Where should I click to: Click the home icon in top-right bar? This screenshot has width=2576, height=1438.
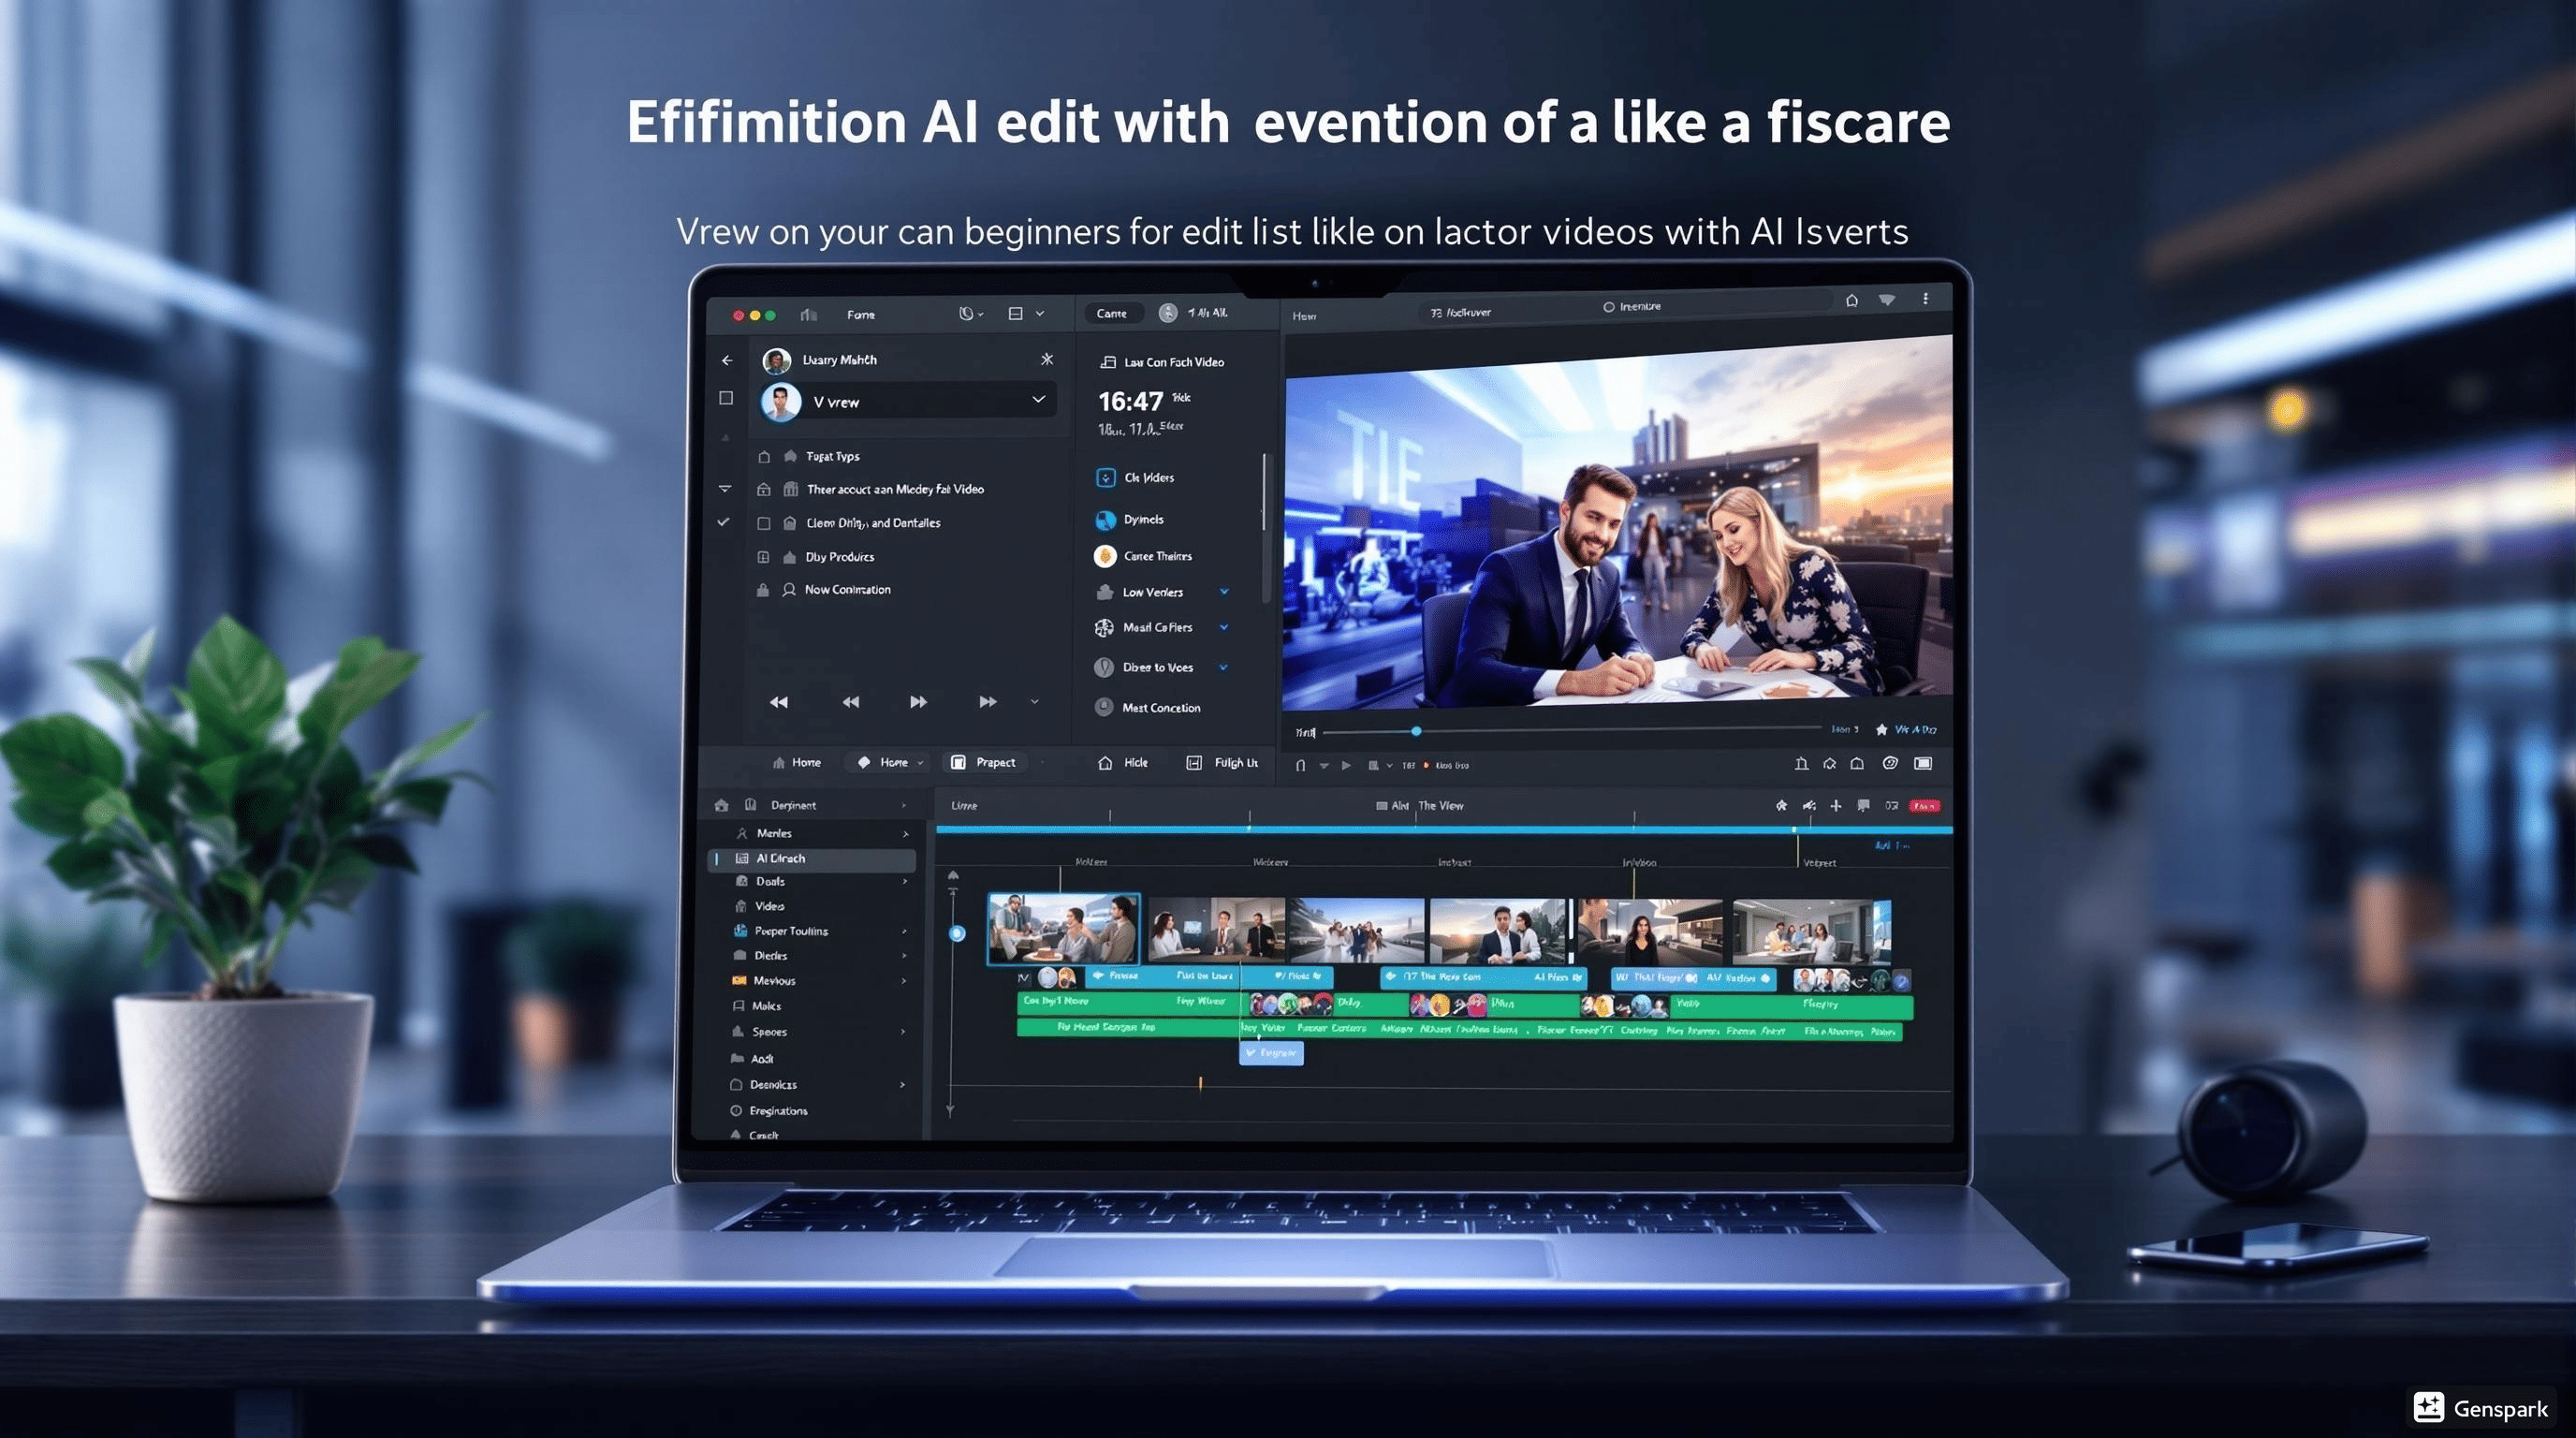tap(1852, 300)
